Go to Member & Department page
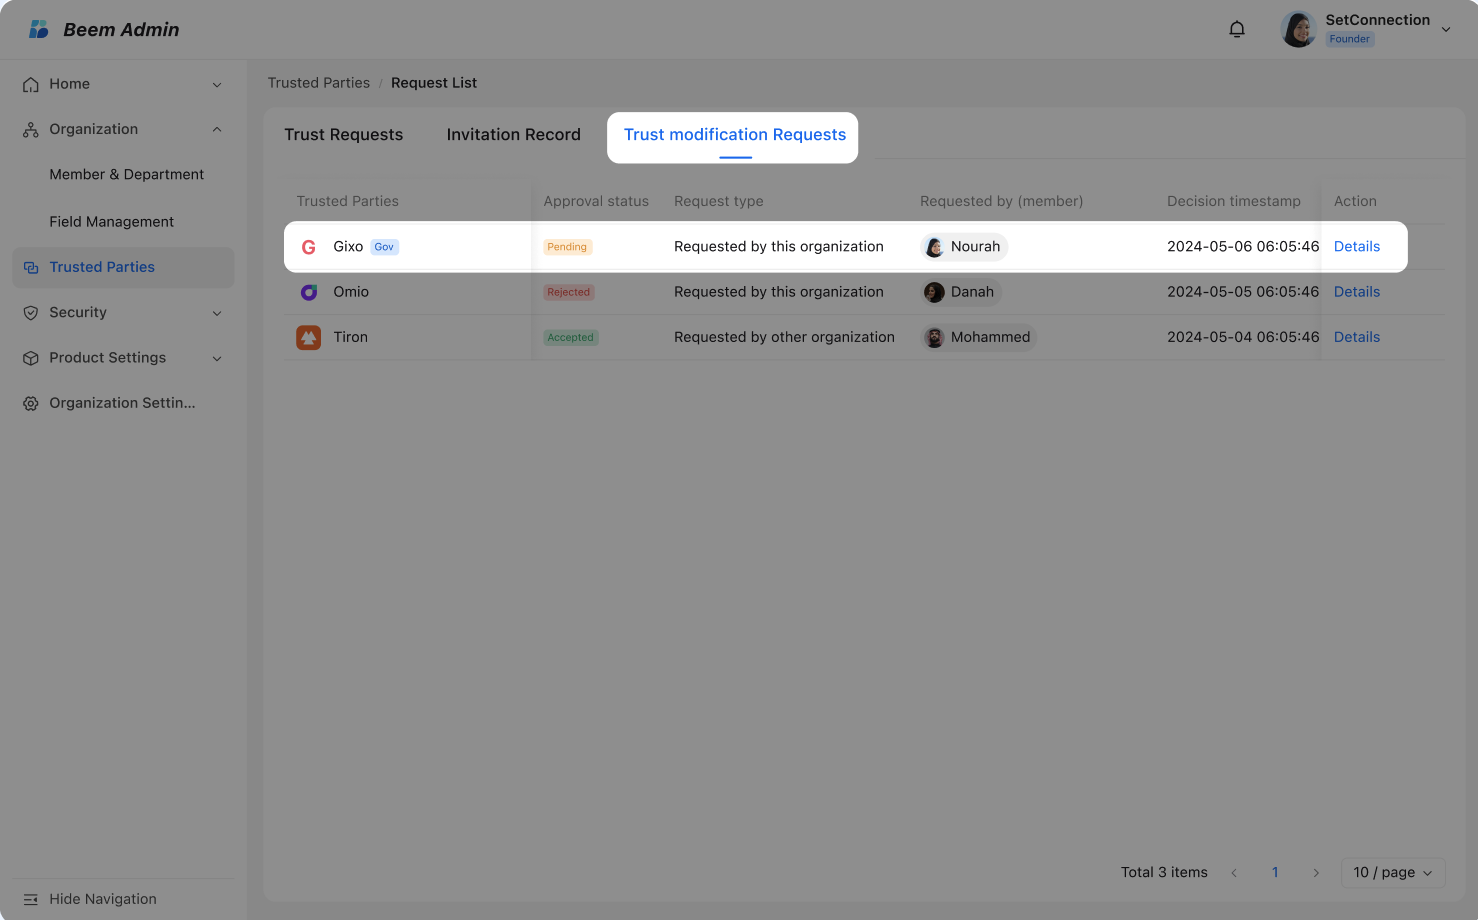1478x920 pixels. point(126,174)
